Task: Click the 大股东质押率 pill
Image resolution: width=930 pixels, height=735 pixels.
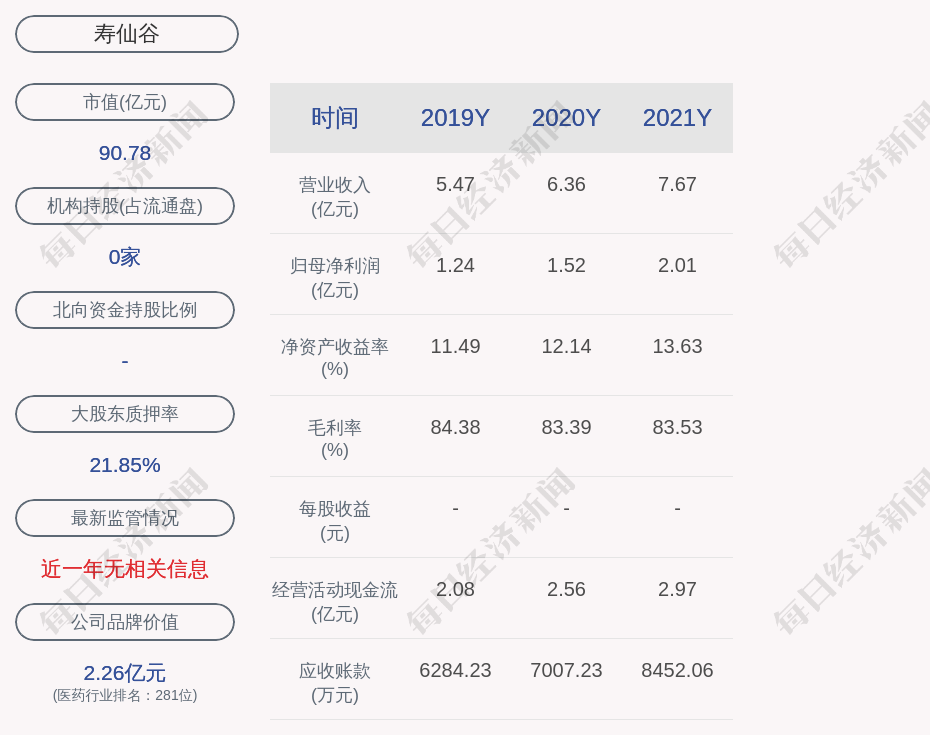Action: (125, 413)
